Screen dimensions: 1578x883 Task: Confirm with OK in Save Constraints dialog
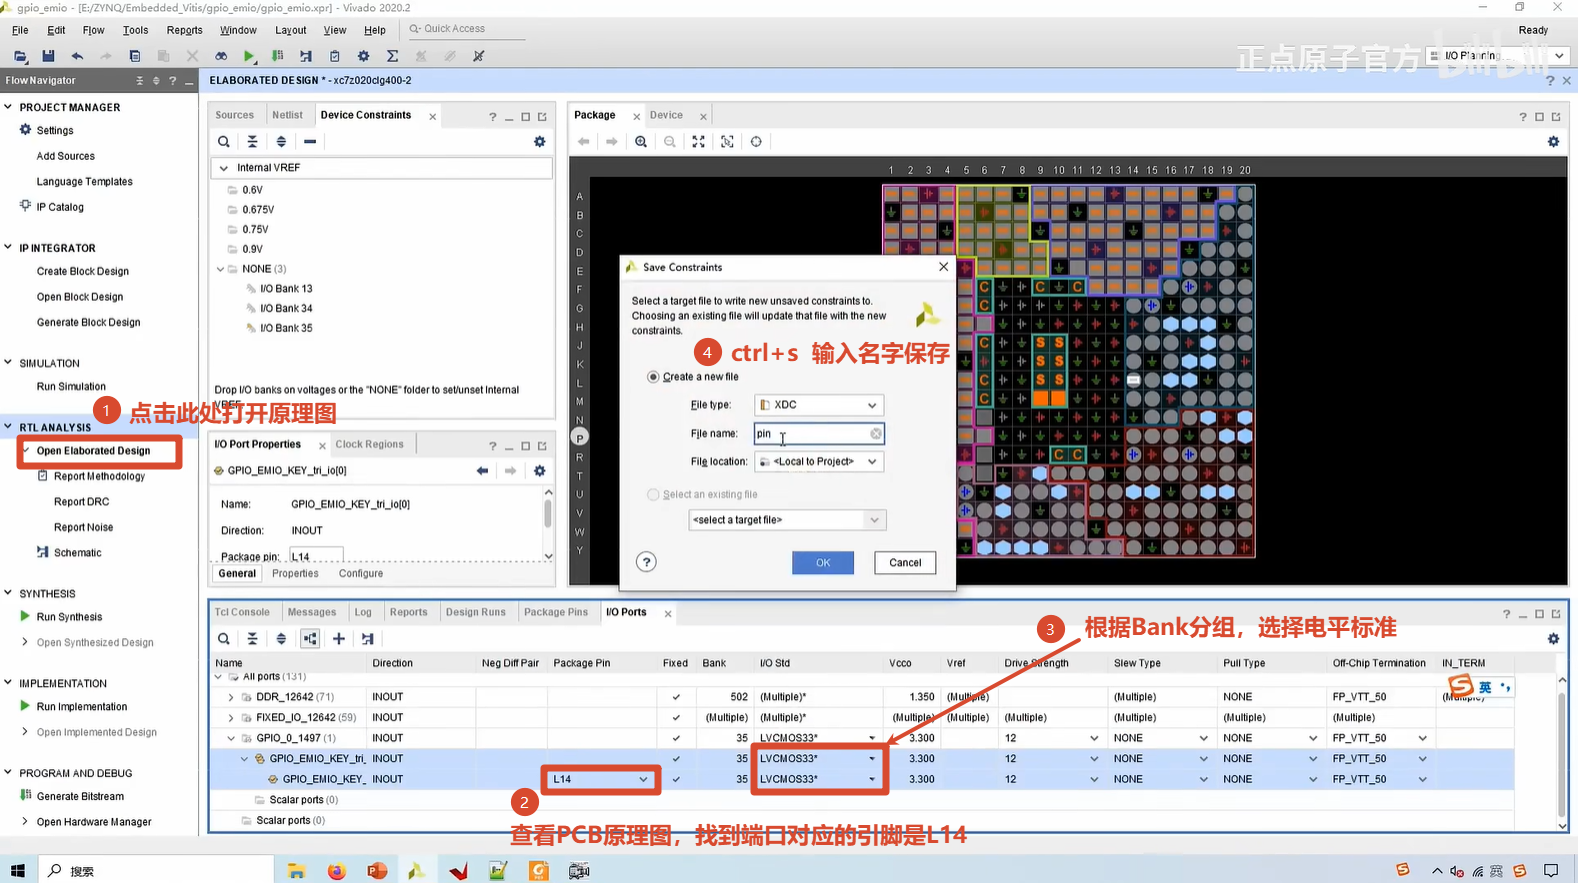point(823,563)
